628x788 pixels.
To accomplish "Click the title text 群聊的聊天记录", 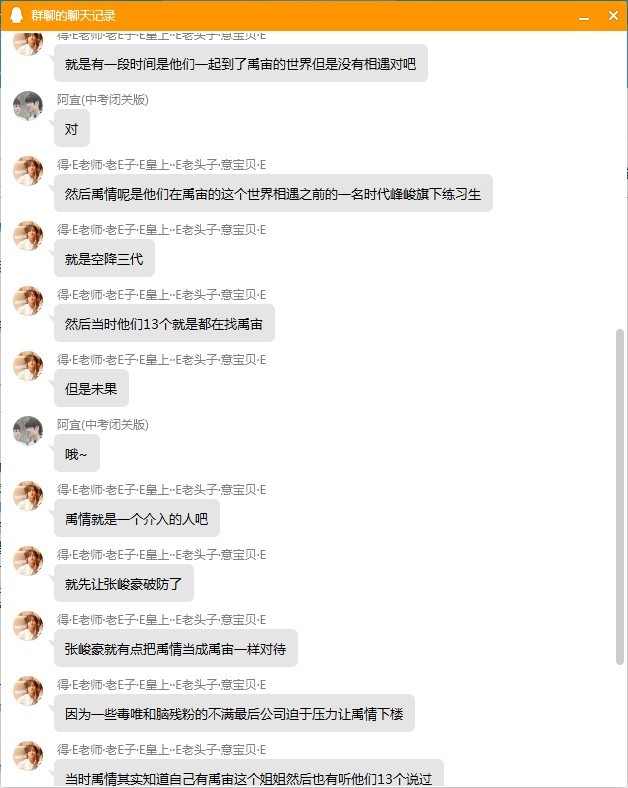I will [73, 16].
